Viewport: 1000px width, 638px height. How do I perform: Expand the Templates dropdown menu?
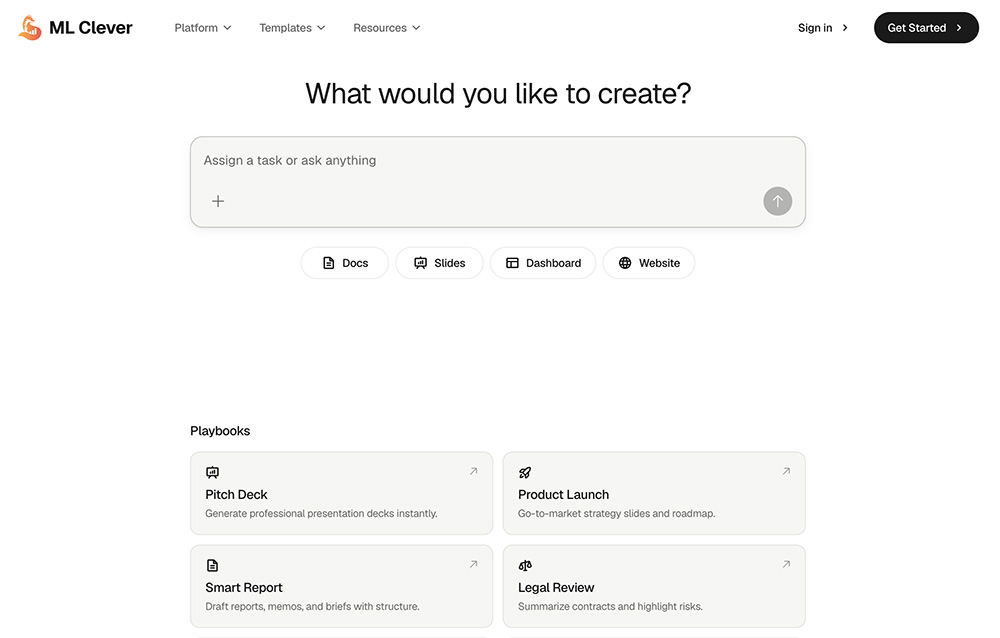292,28
